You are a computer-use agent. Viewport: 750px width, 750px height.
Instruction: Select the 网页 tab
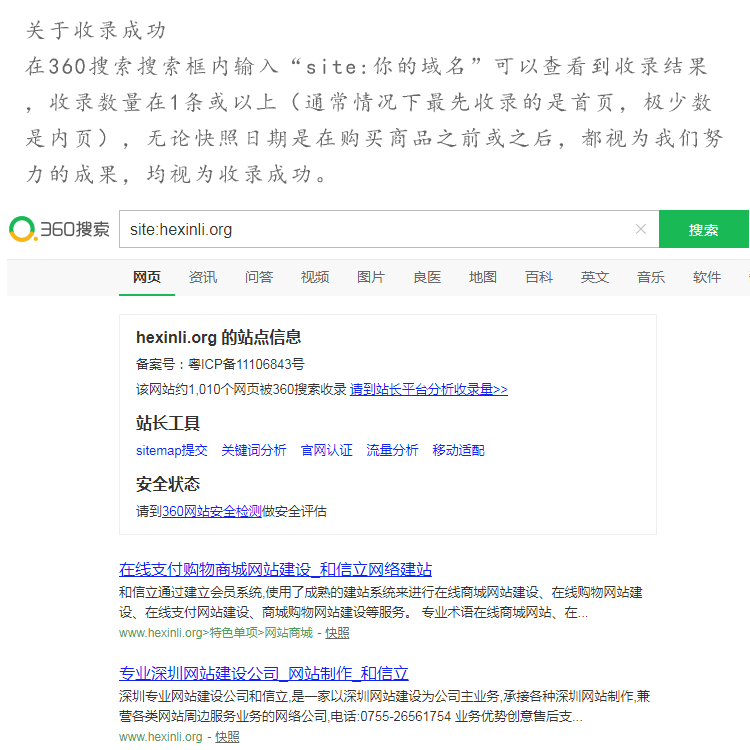point(147,277)
